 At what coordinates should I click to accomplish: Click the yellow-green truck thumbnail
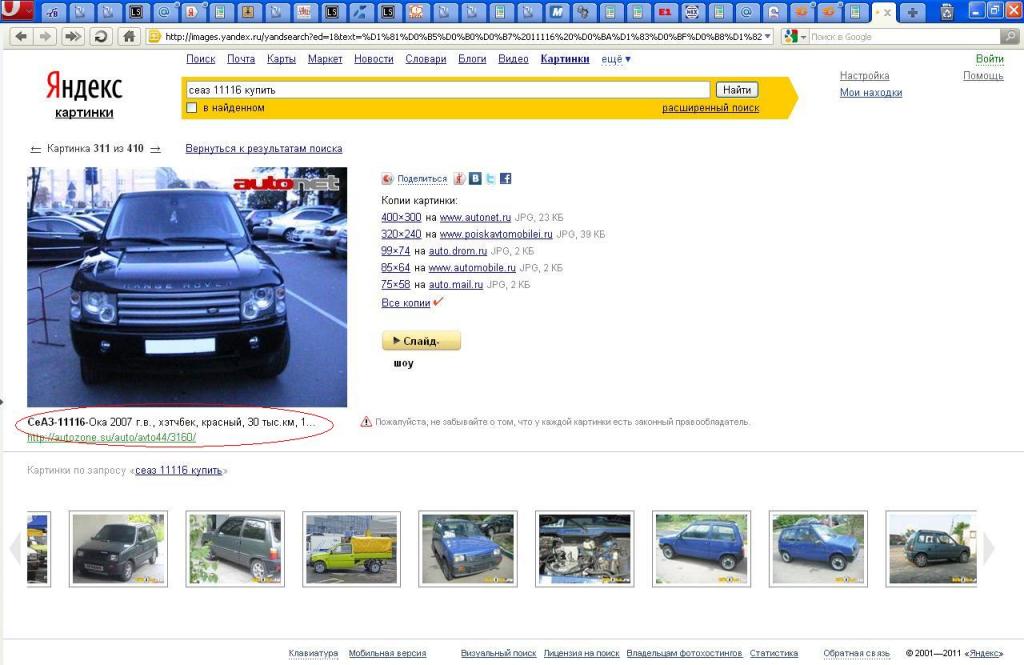coord(351,548)
